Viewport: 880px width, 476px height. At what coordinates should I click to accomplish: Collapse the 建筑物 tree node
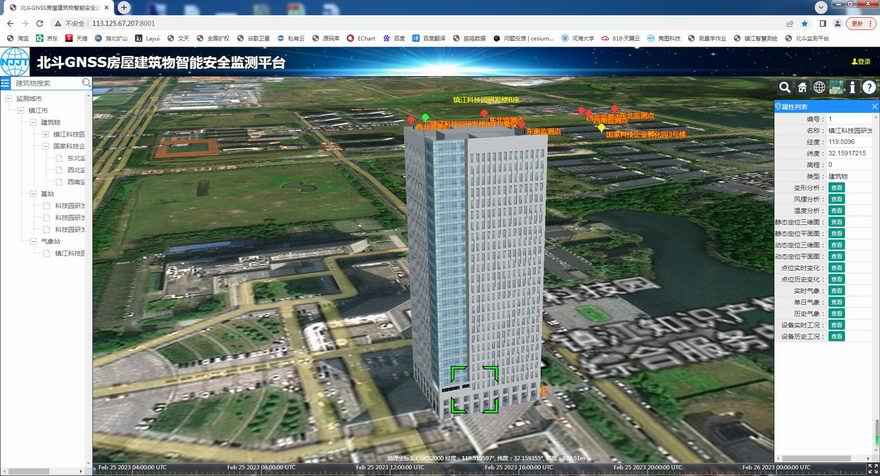[33, 122]
